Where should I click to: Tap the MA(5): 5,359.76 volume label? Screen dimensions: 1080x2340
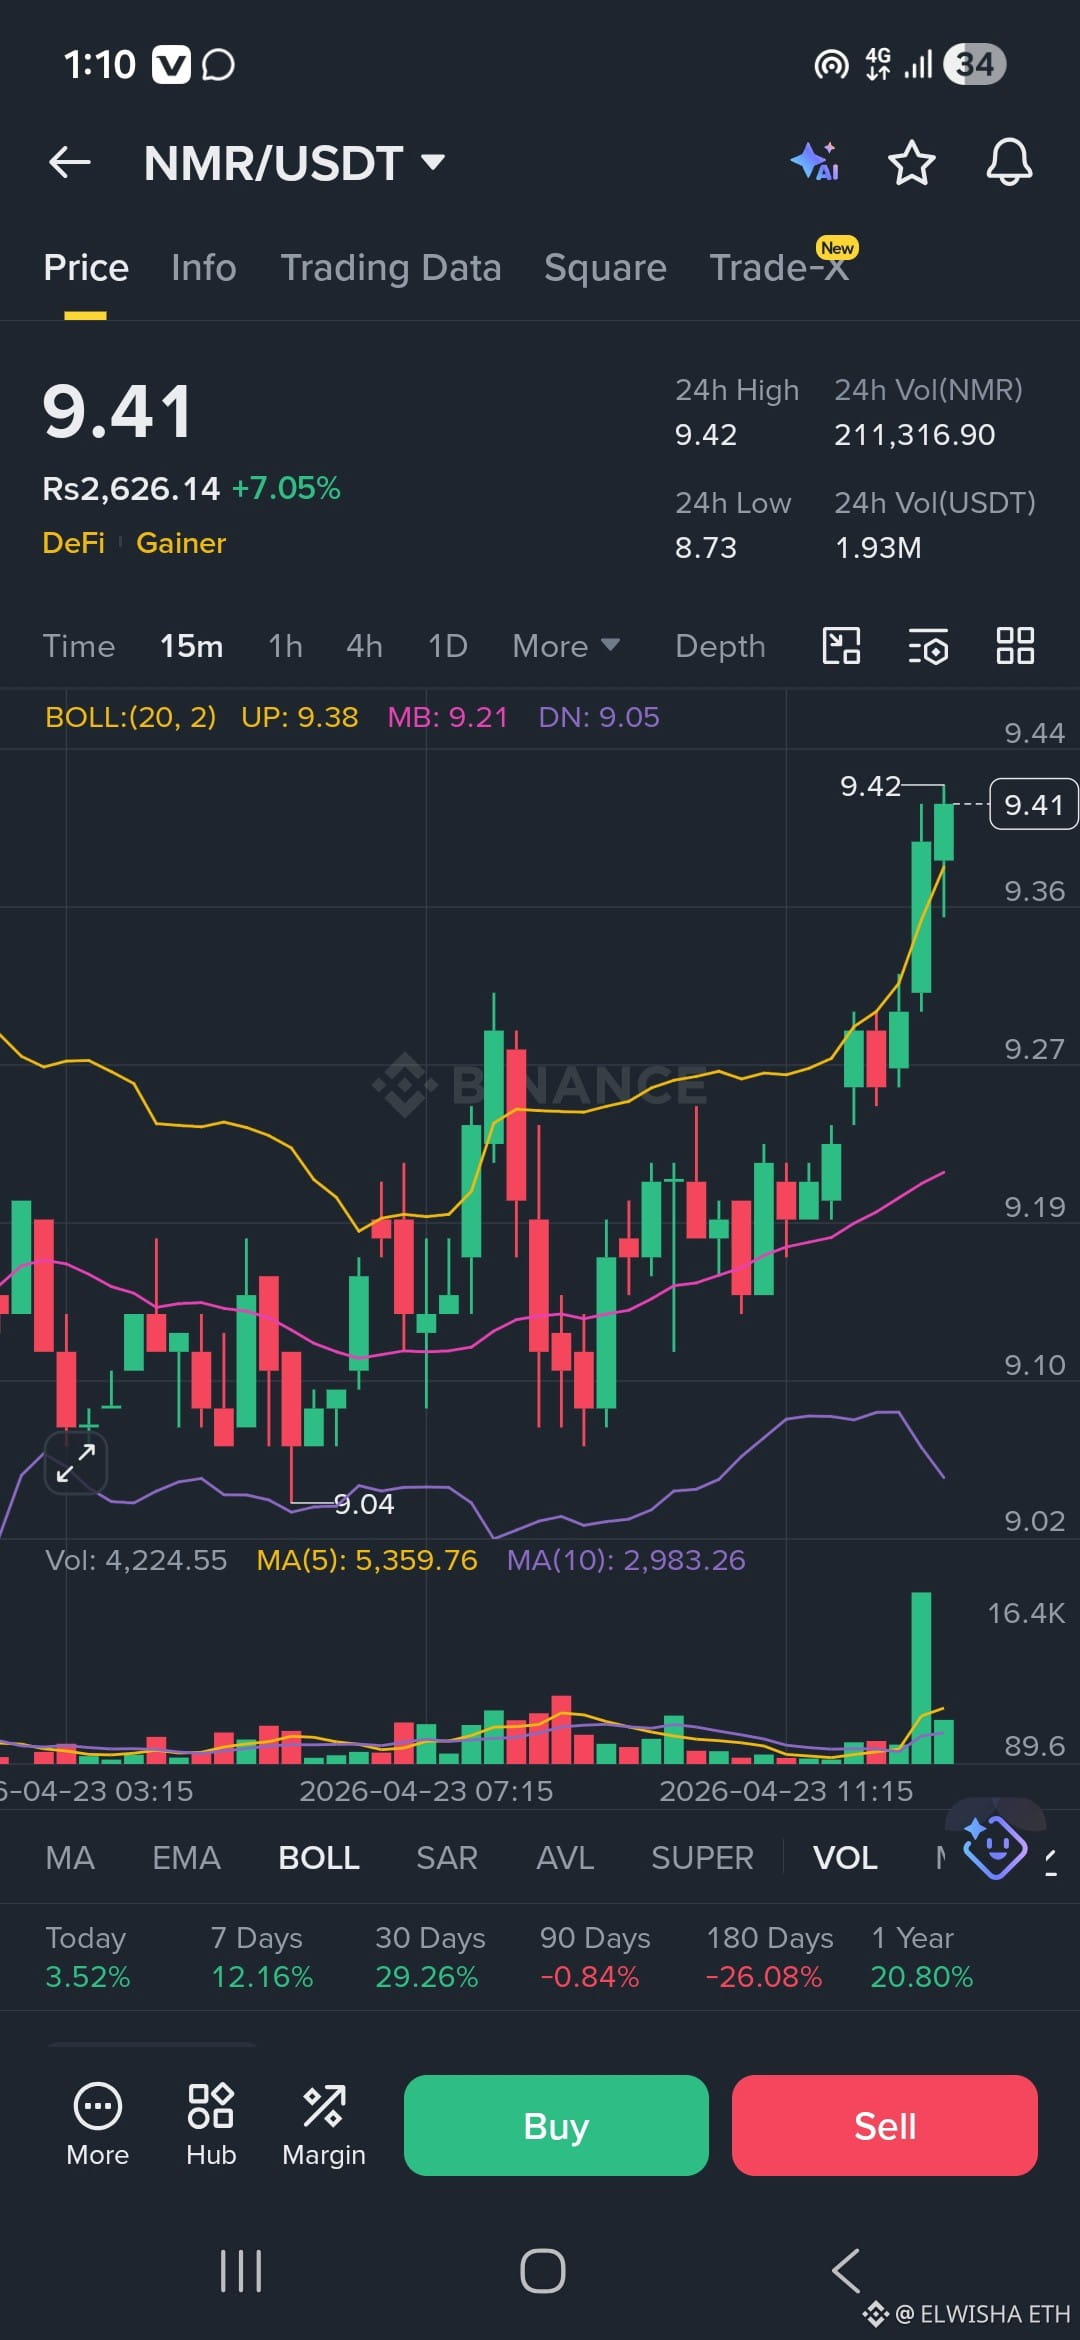pos(367,1560)
